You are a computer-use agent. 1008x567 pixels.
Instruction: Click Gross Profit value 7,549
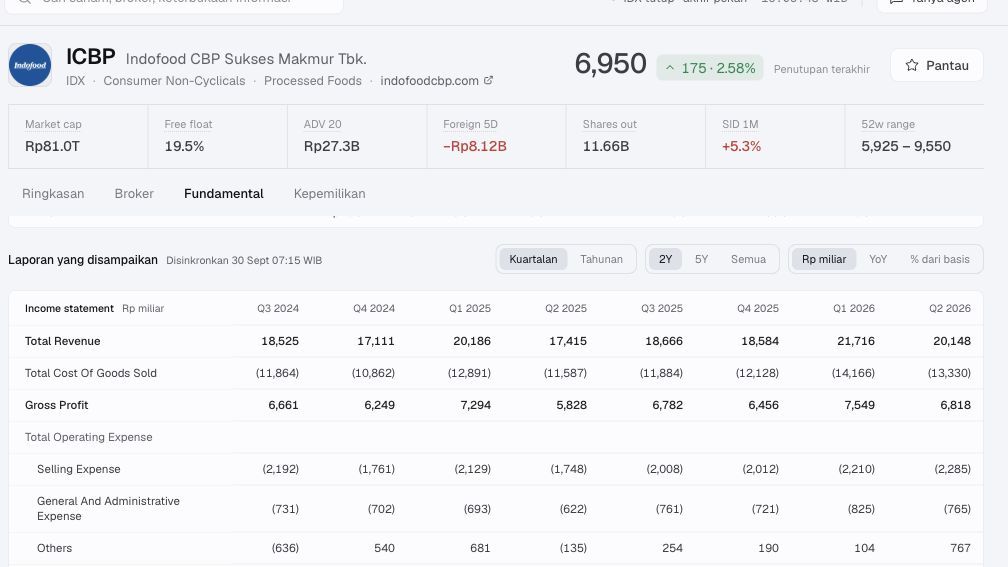[x=860, y=405]
